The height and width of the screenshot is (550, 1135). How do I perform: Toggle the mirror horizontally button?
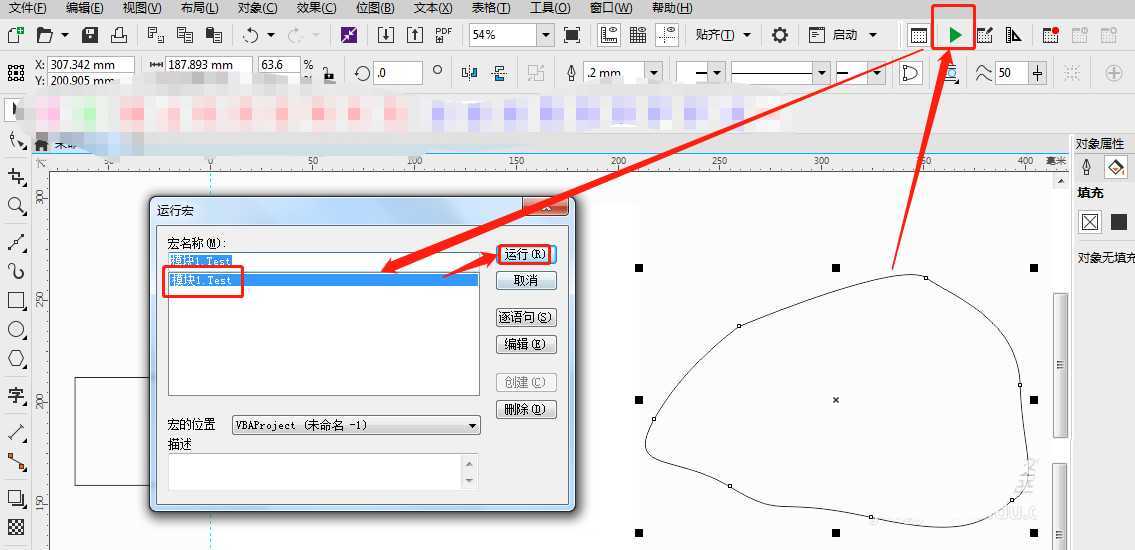pyautogui.click(x=469, y=73)
